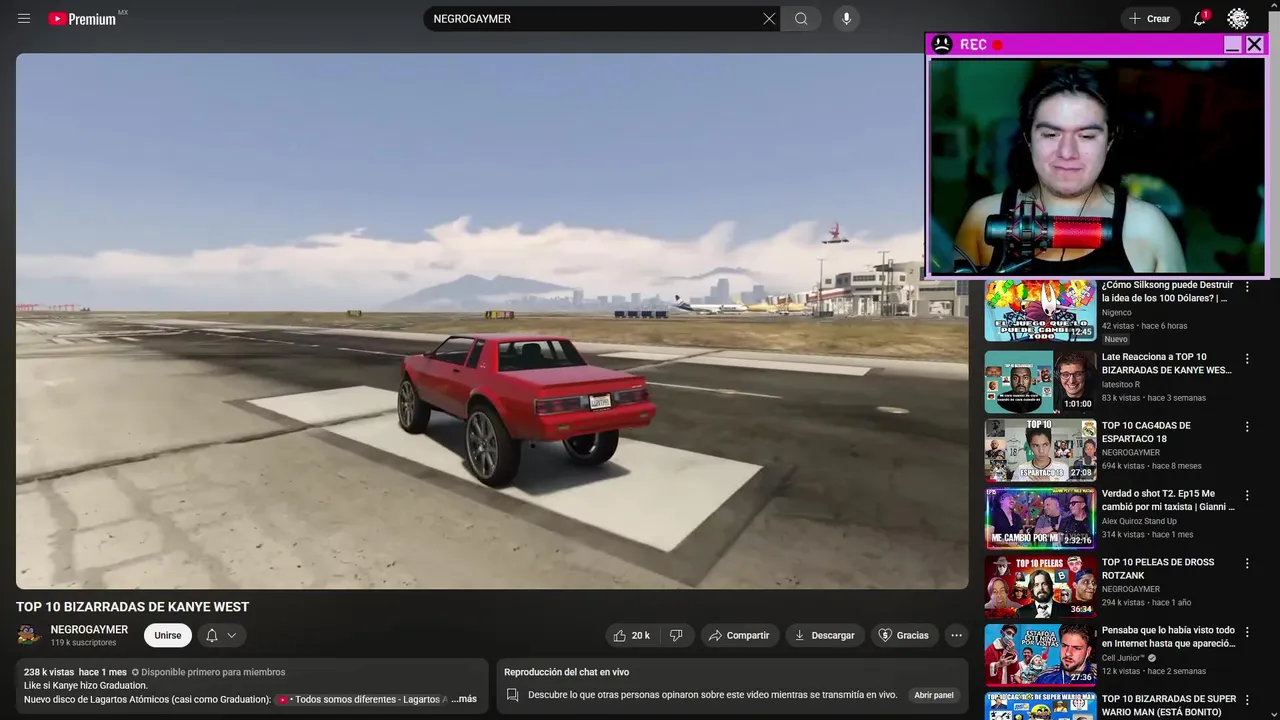The height and width of the screenshot is (720, 1280).
Task: Click the magnifier search button
Action: coord(801,19)
